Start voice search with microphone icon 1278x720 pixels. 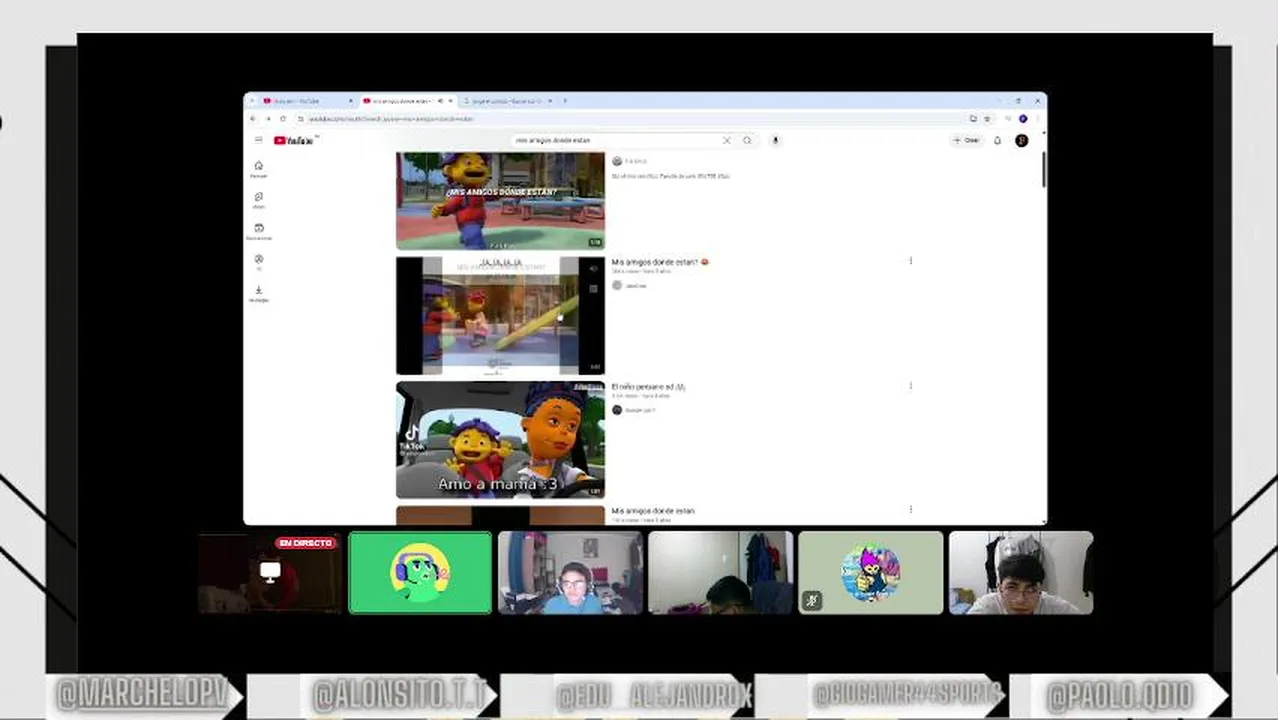(775, 141)
